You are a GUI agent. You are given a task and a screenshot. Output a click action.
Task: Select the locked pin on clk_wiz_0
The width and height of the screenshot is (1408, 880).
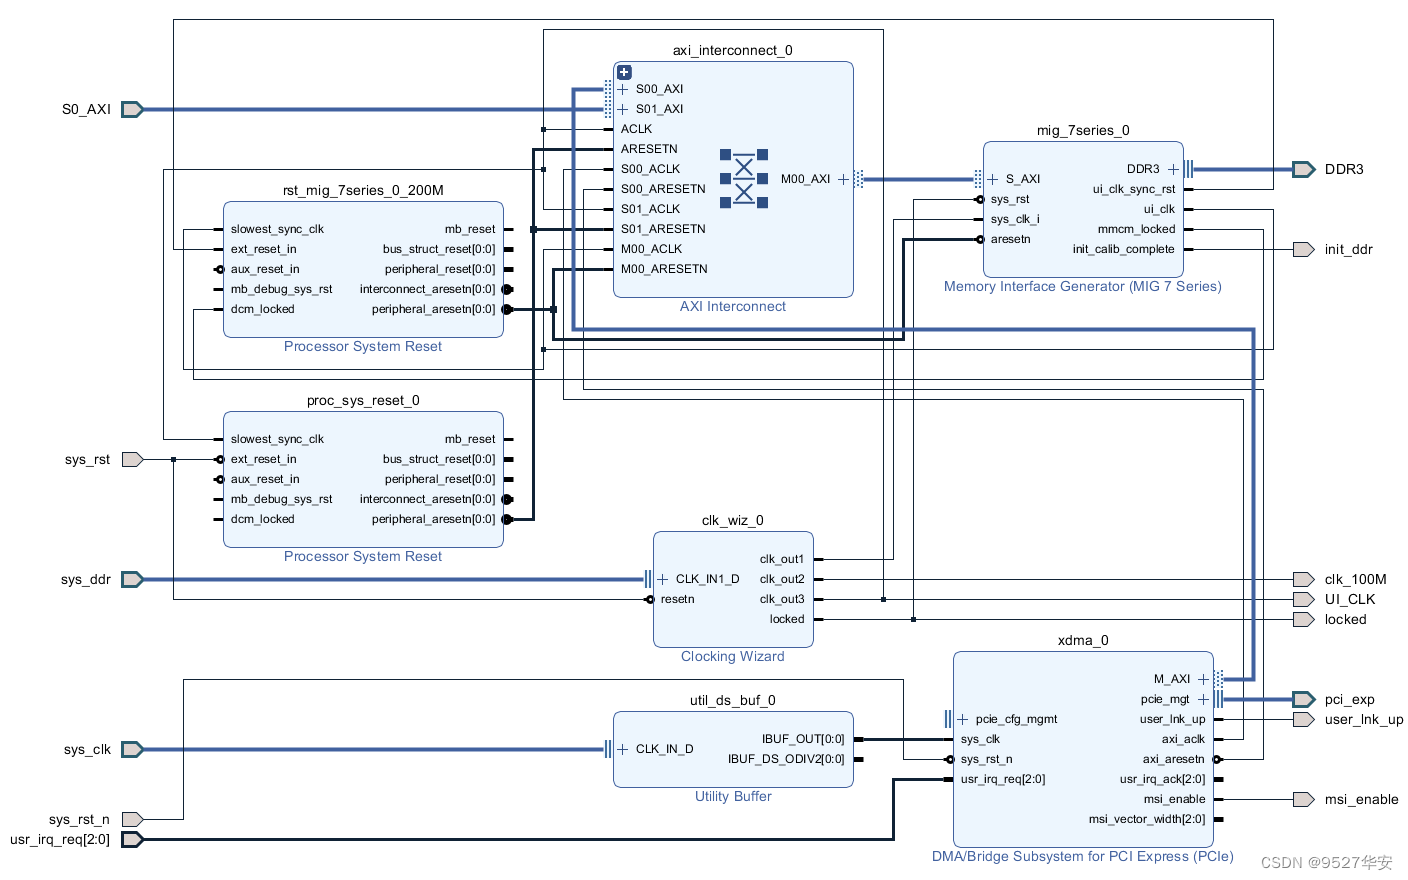787,619
